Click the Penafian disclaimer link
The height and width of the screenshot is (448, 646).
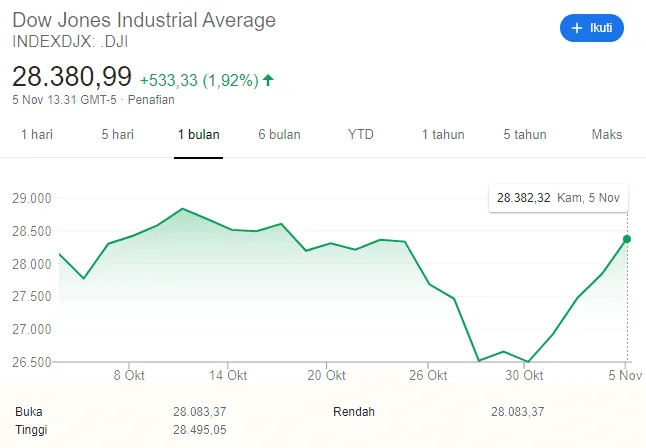click(152, 100)
